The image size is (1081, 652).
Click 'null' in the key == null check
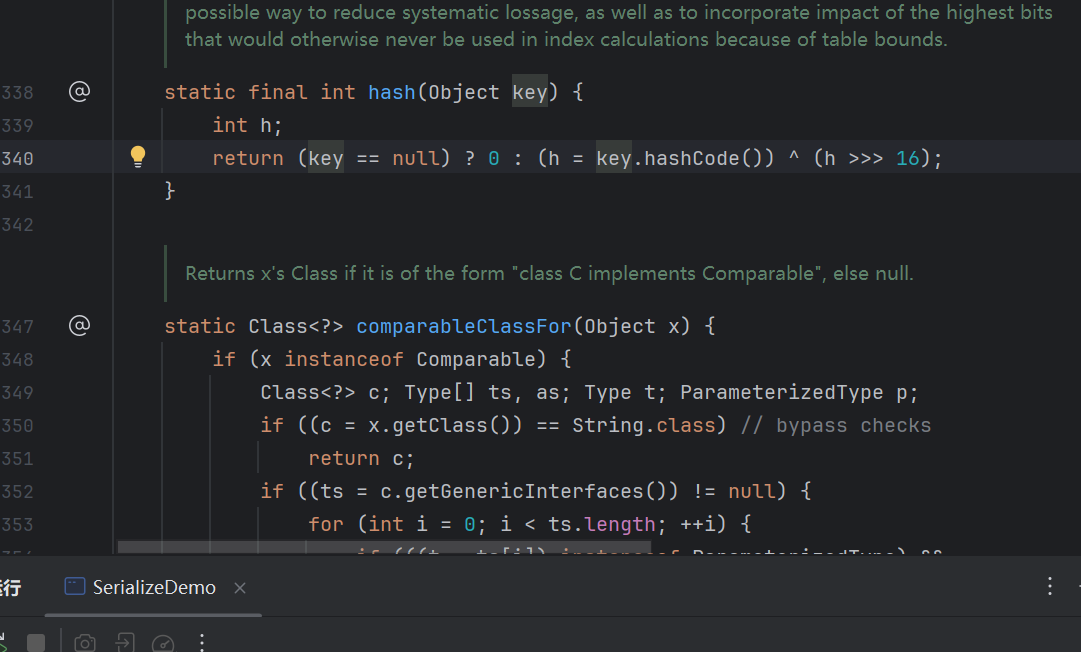[416, 159]
